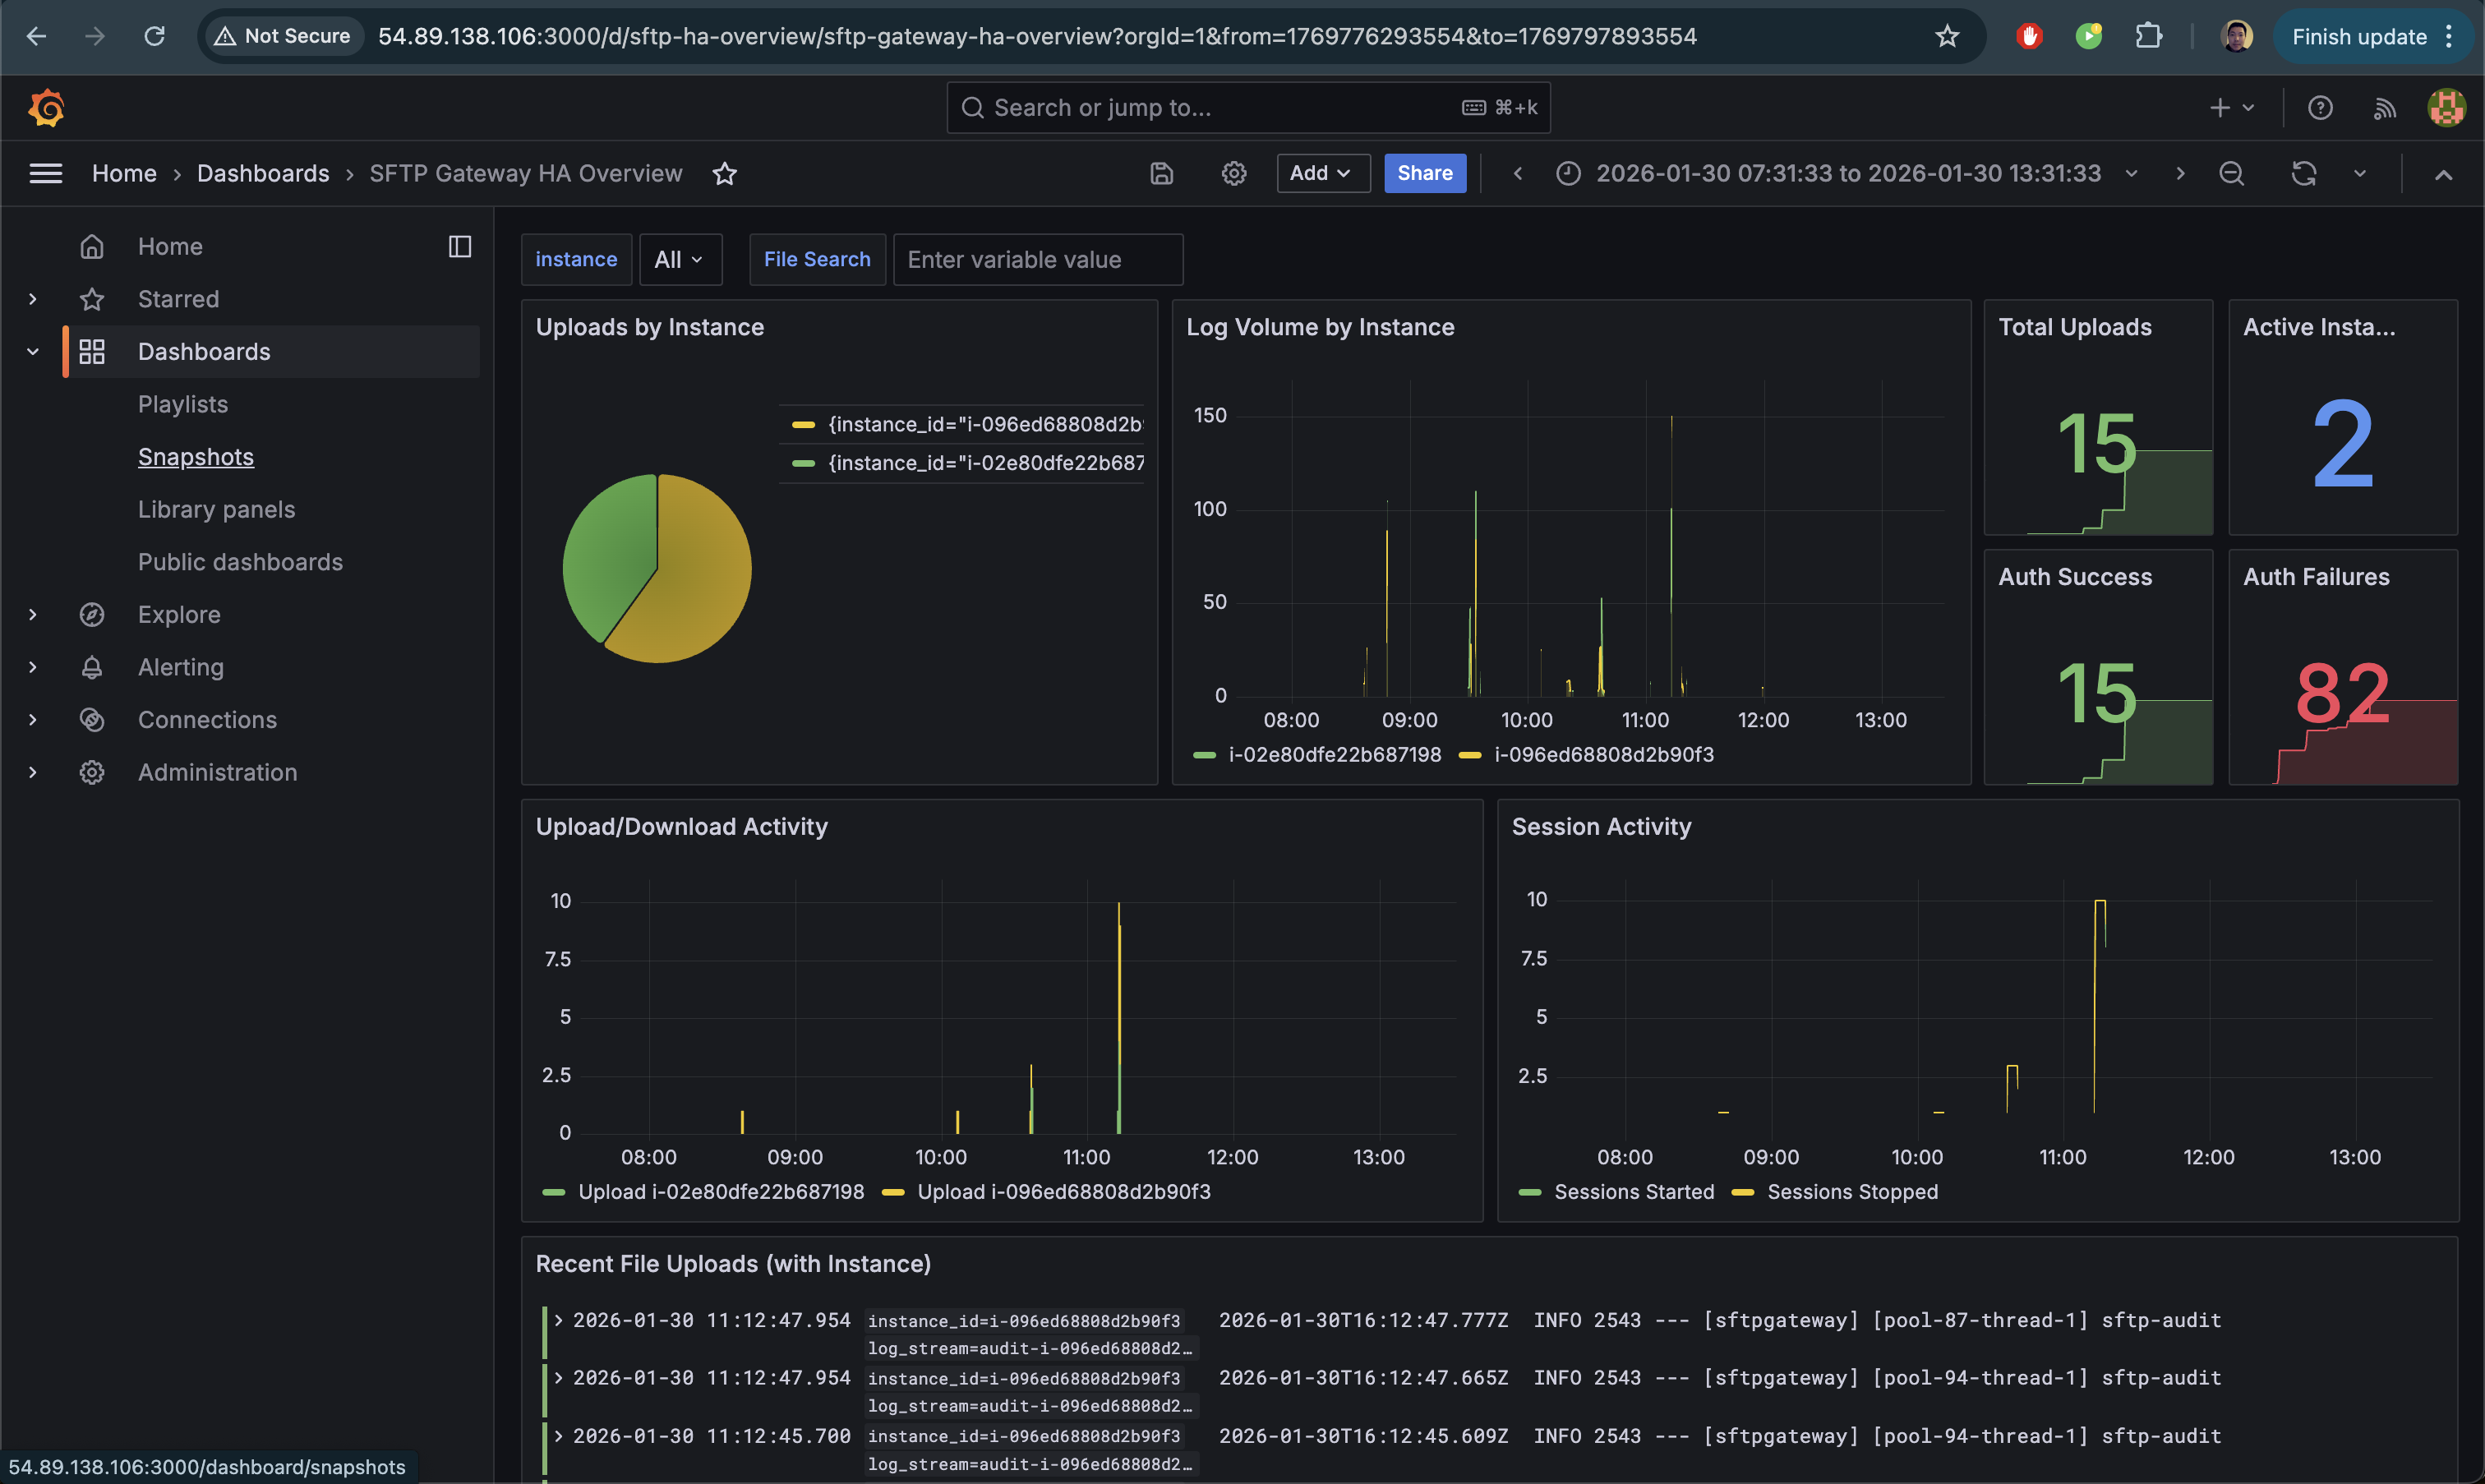Image resolution: width=2485 pixels, height=1484 pixels.
Task: Select Snapshots in the sidebar
Action: [196, 457]
